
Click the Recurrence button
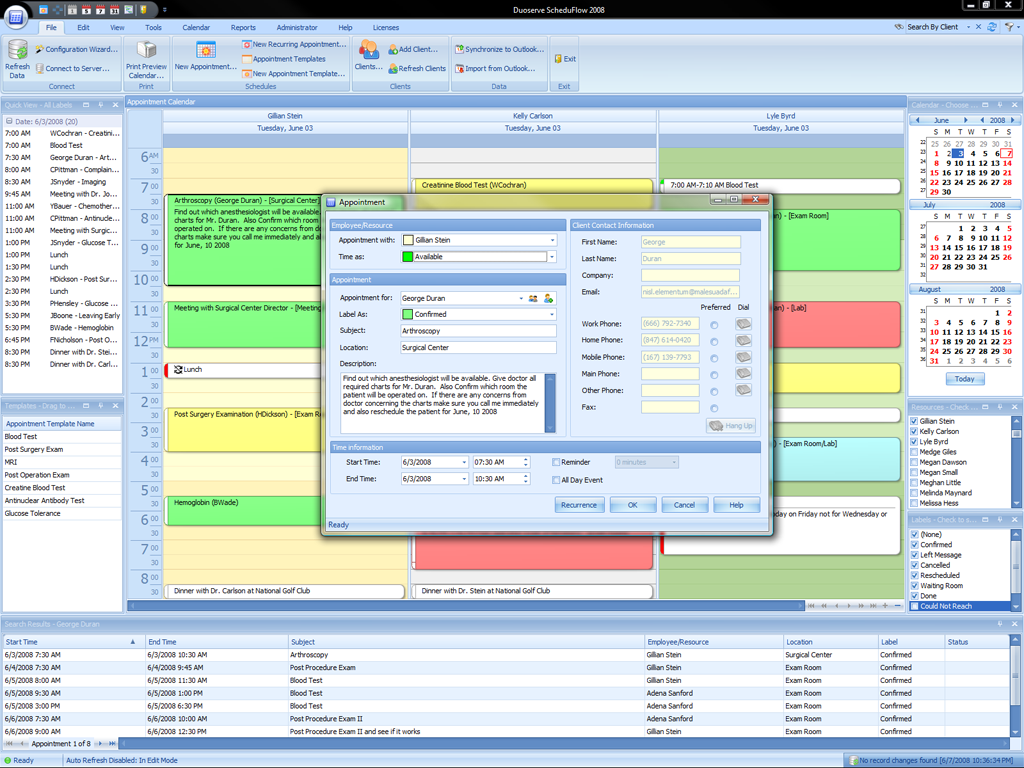coord(580,505)
